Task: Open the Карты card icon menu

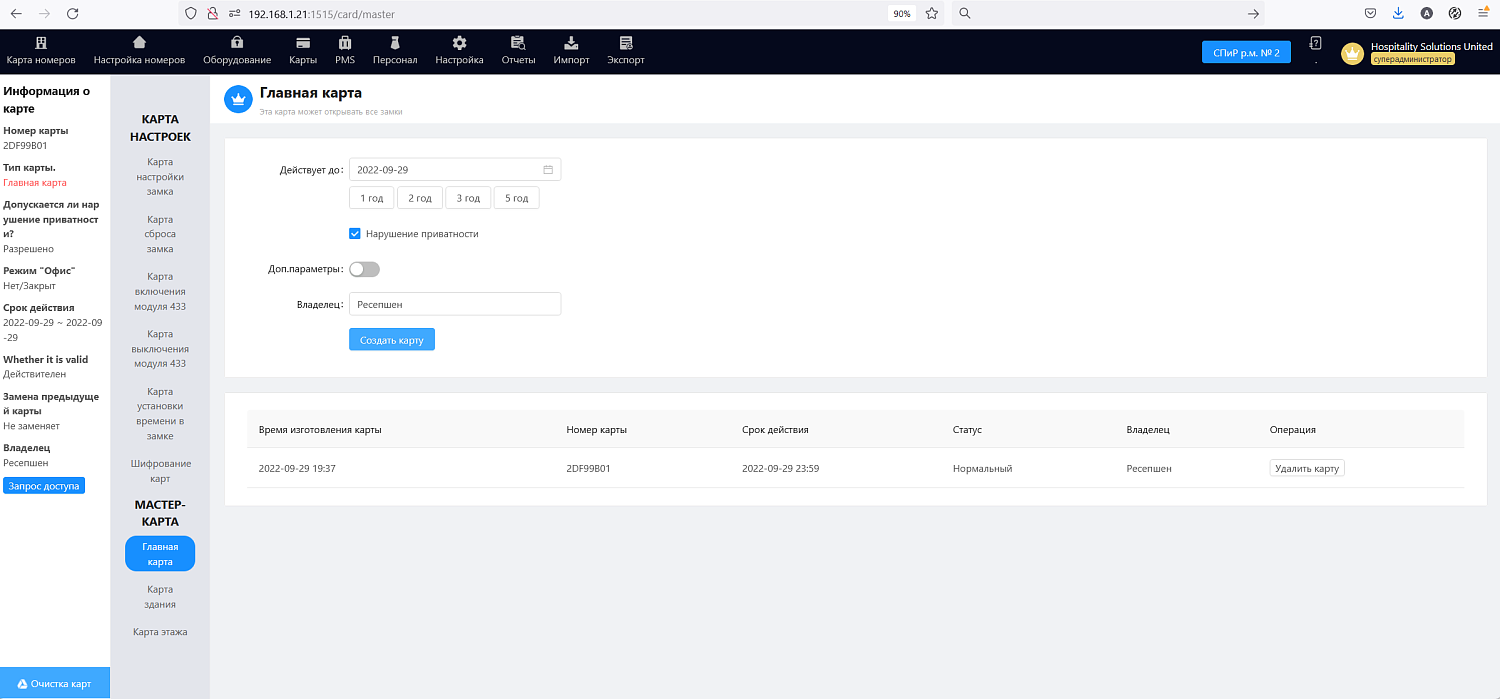Action: tap(302, 43)
